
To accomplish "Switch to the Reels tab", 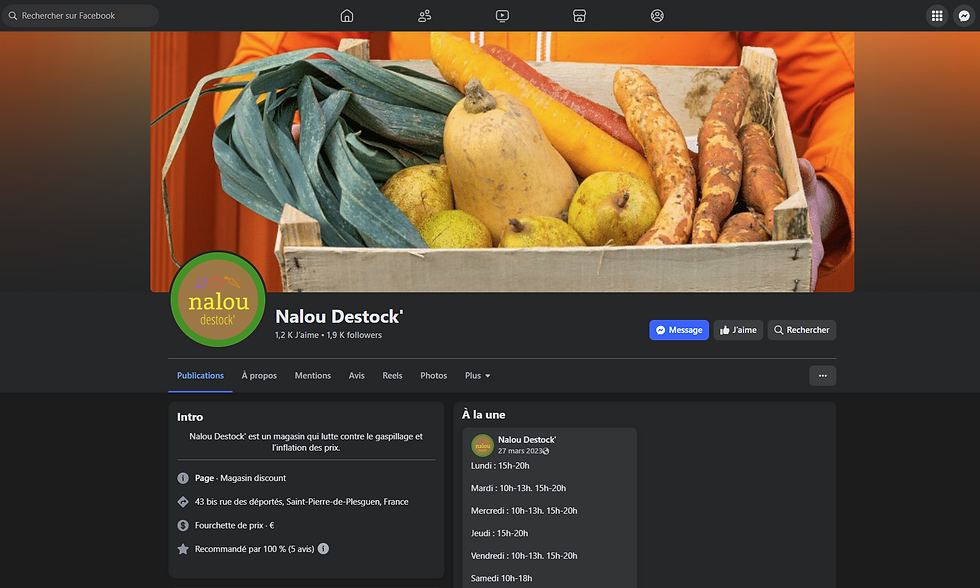I will (392, 376).
